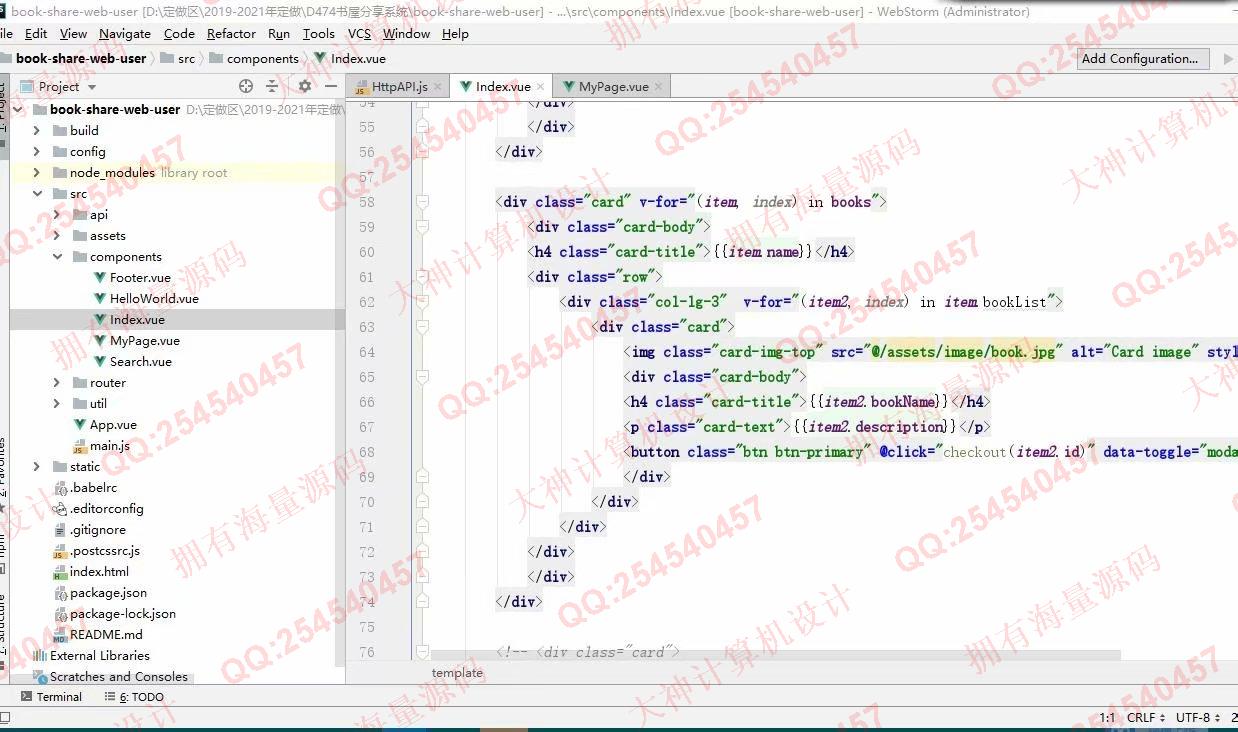
Task: Select README.md in project tree
Action: pos(106,634)
